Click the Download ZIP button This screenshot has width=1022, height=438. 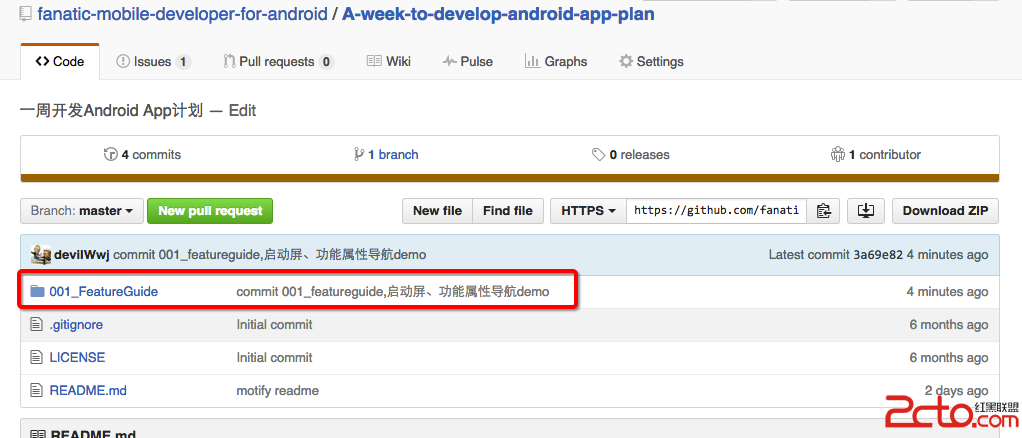click(x=946, y=211)
